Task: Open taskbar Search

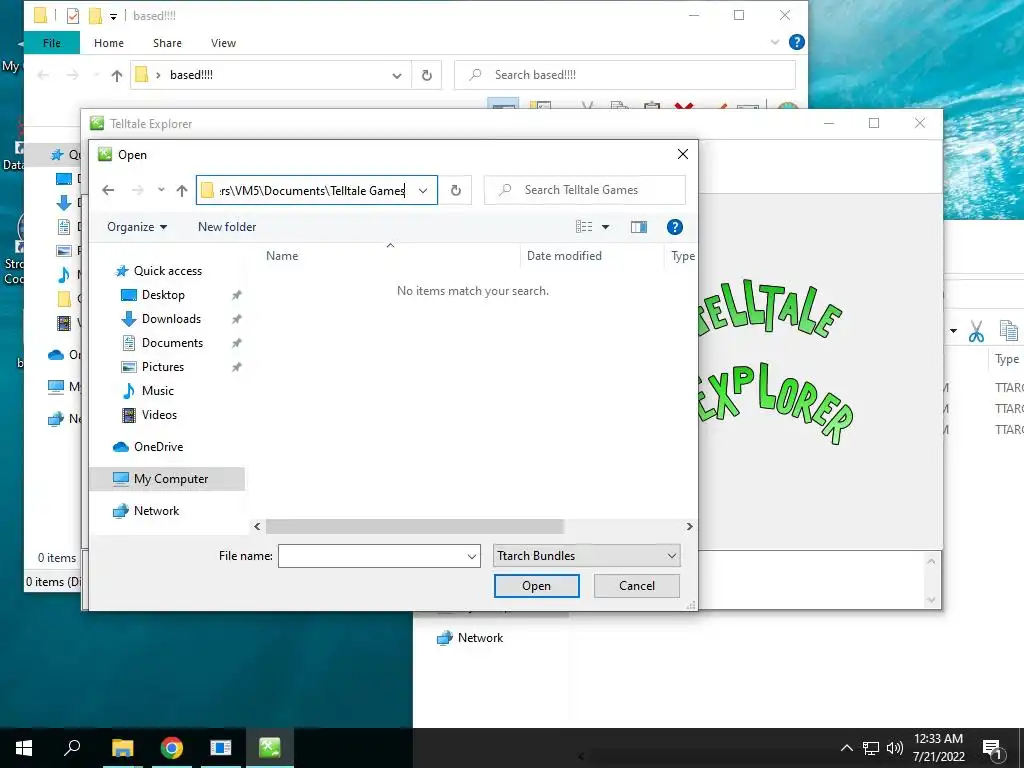Action: tap(72, 748)
